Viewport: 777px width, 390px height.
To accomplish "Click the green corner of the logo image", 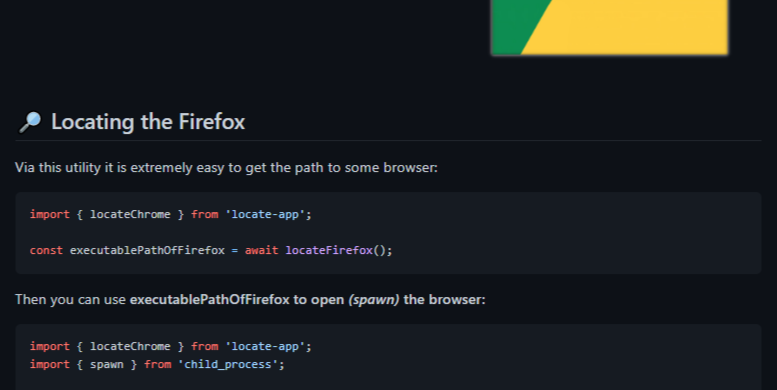I will click(510, 27).
